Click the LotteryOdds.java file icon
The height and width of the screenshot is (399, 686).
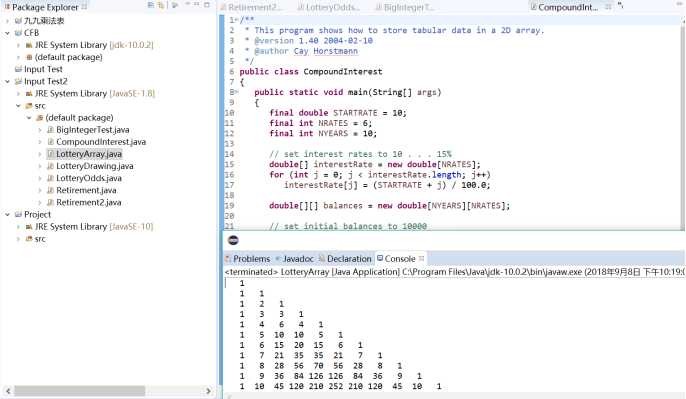point(50,178)
